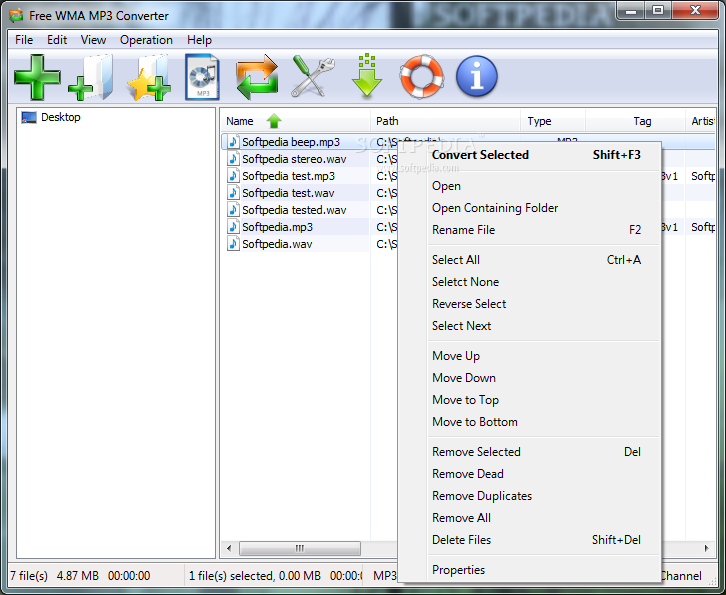The image size is (726, 595).
Task: Click the note icon beside Softpedia stereo.wav
Action: [233, 159]
